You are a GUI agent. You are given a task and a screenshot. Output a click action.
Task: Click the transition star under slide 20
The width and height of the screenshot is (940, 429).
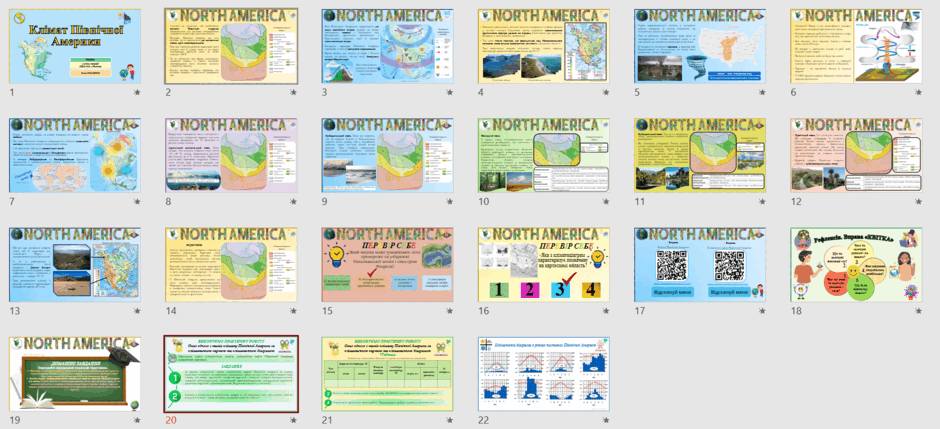tap(294, 421)
